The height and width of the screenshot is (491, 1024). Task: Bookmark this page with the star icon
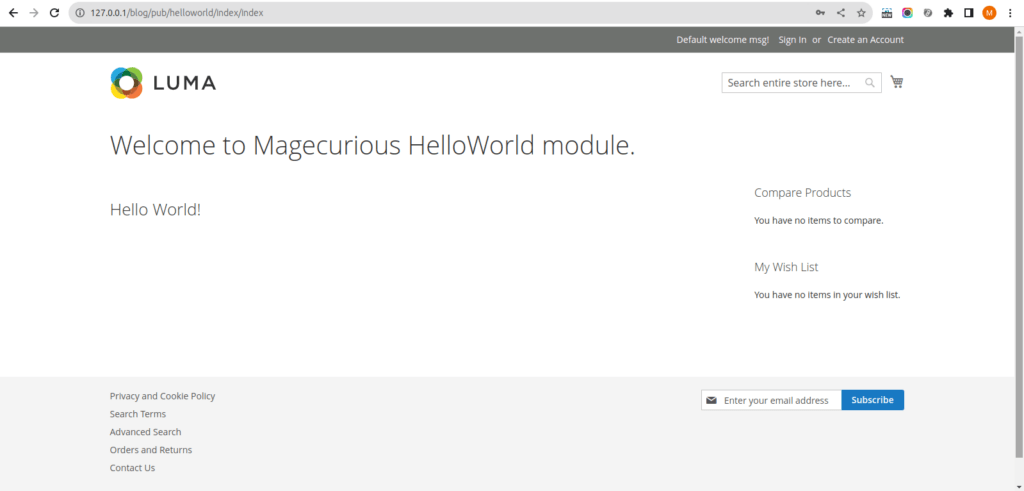(x=861, y=13)
